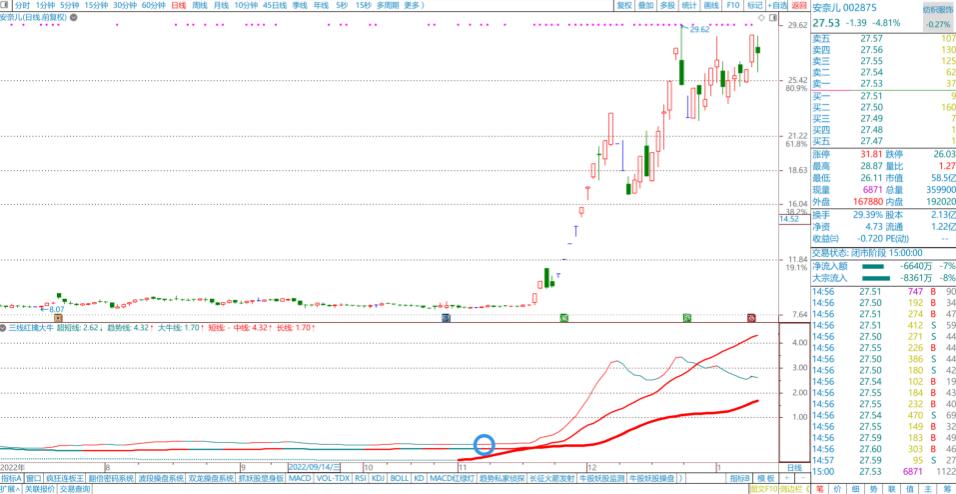Click the red marker below January candles
The width and height of the screenshot is (956, 494).
pos(752,318)
